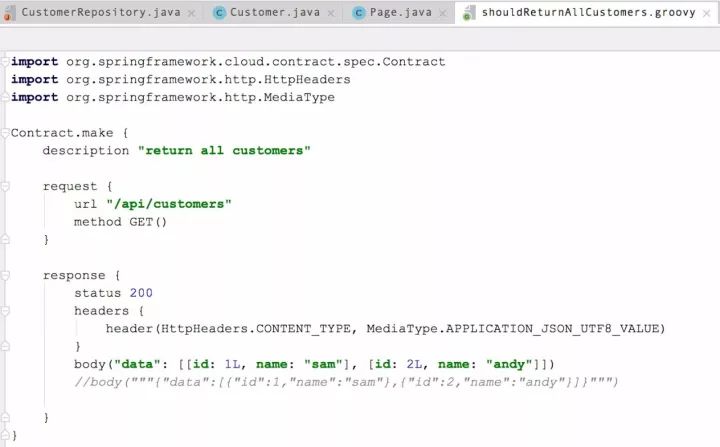The width and height of the screenshot is (720, 447).
Task: Click the request block closing fold marker
Action: [x=5, y=239]
